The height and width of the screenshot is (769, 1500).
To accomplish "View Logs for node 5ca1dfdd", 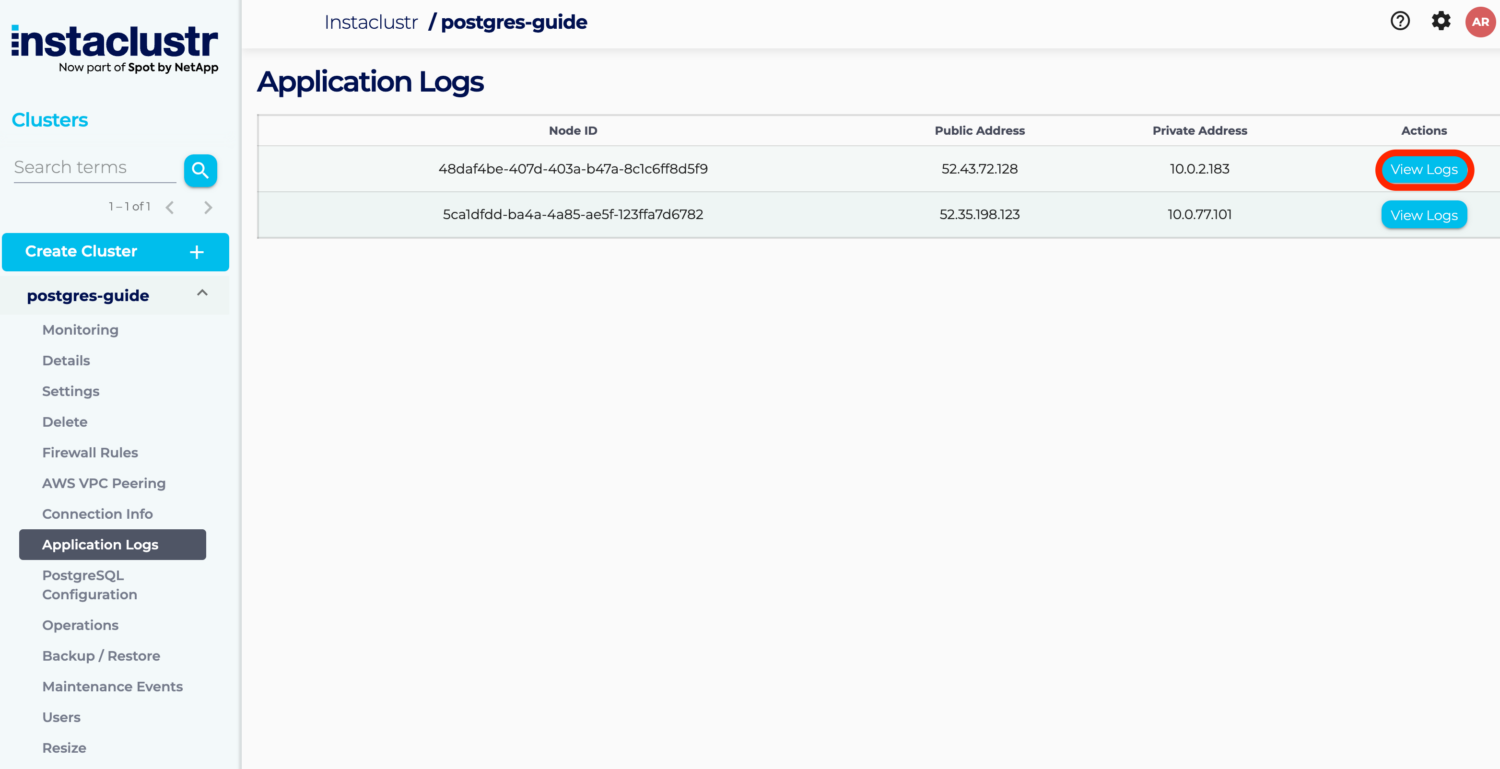I will 1424,214.
